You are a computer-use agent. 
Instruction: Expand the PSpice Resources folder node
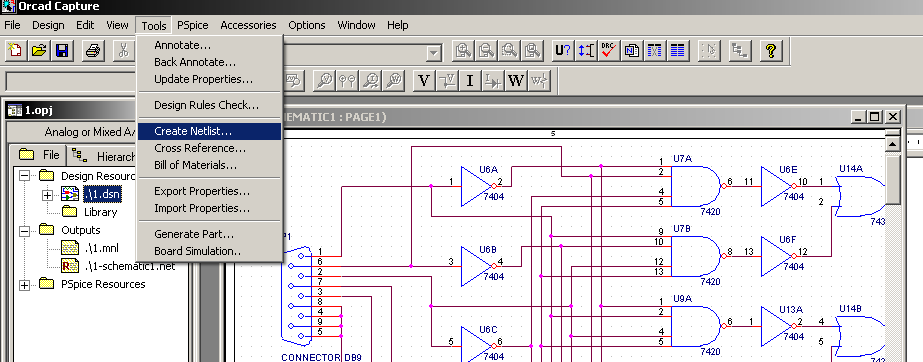[x=24, y=285]
